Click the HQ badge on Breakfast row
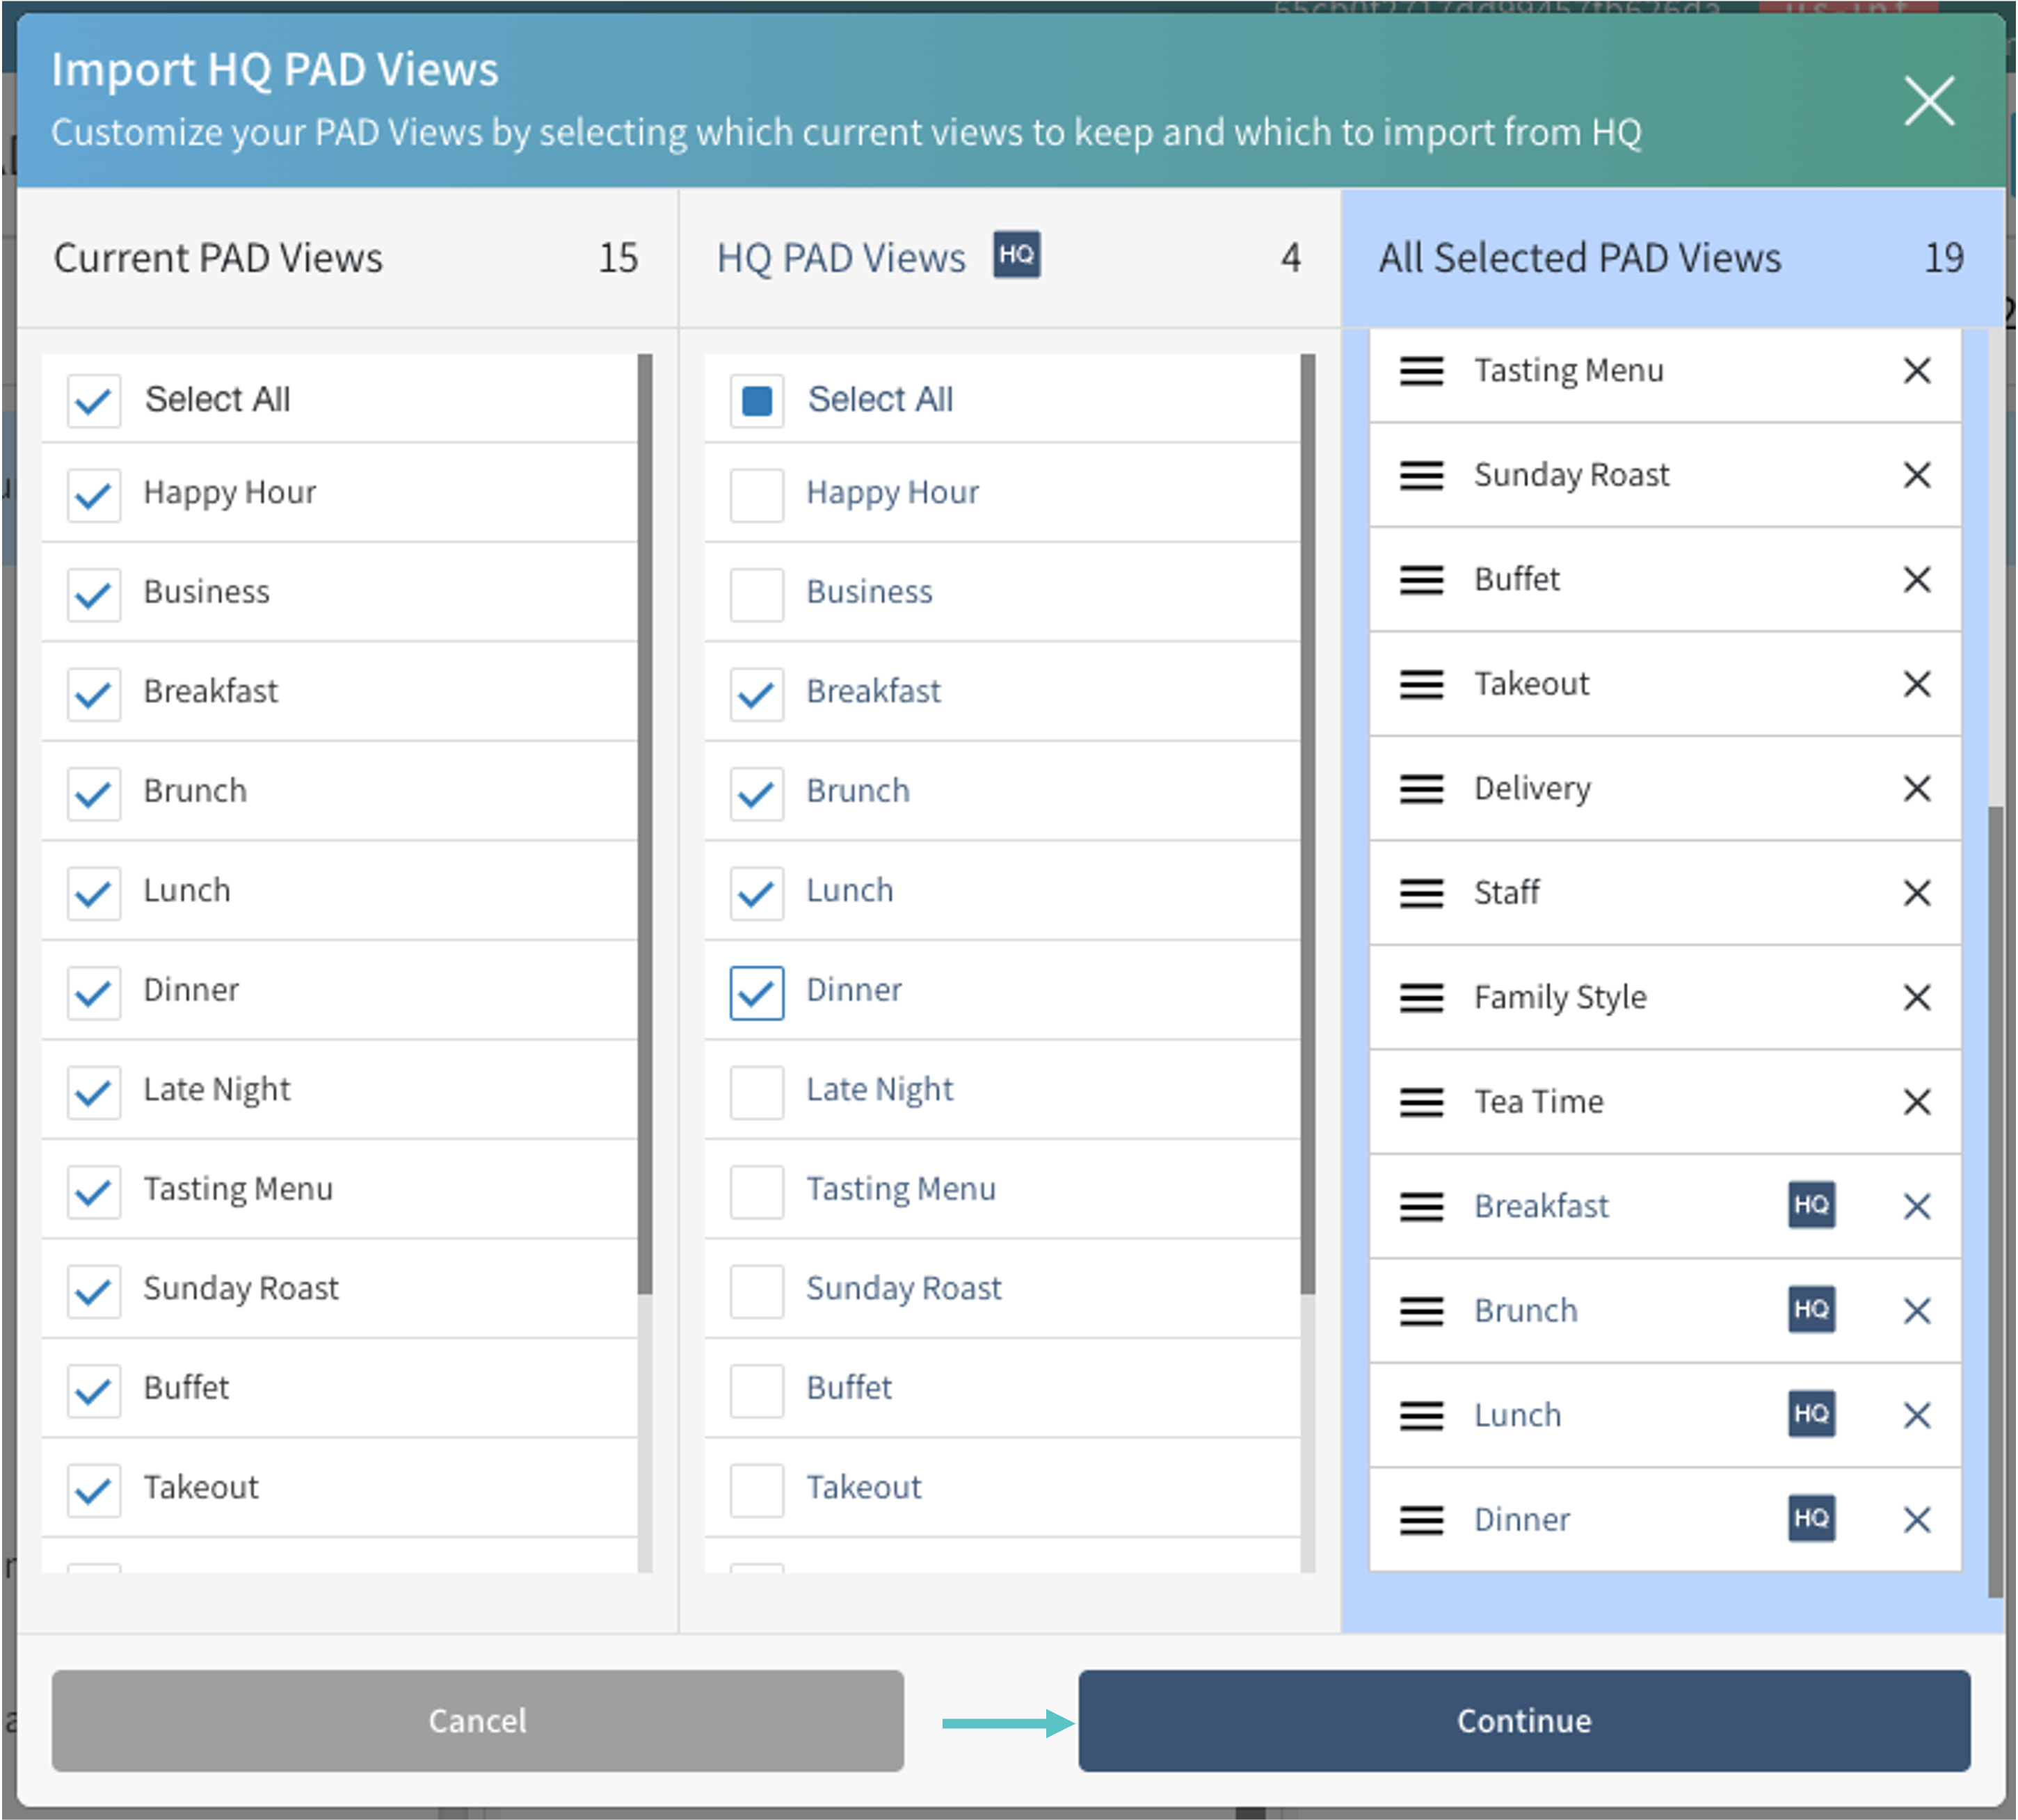 tap(1811, 1205)
